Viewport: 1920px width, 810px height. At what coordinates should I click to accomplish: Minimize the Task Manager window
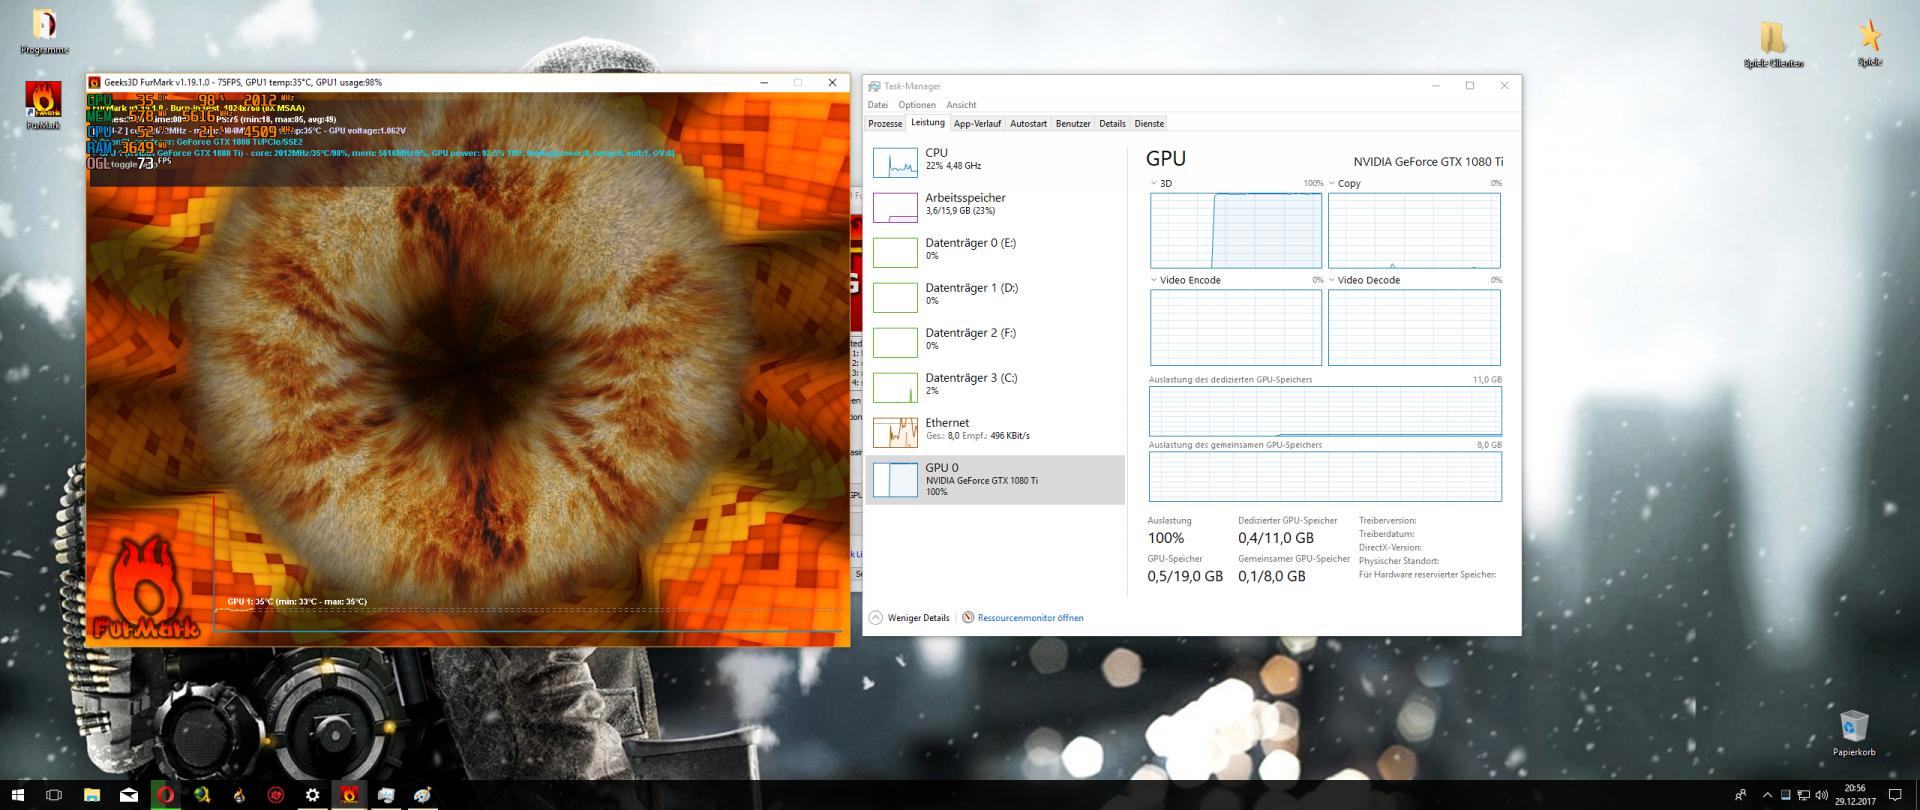pos(1436,86)
